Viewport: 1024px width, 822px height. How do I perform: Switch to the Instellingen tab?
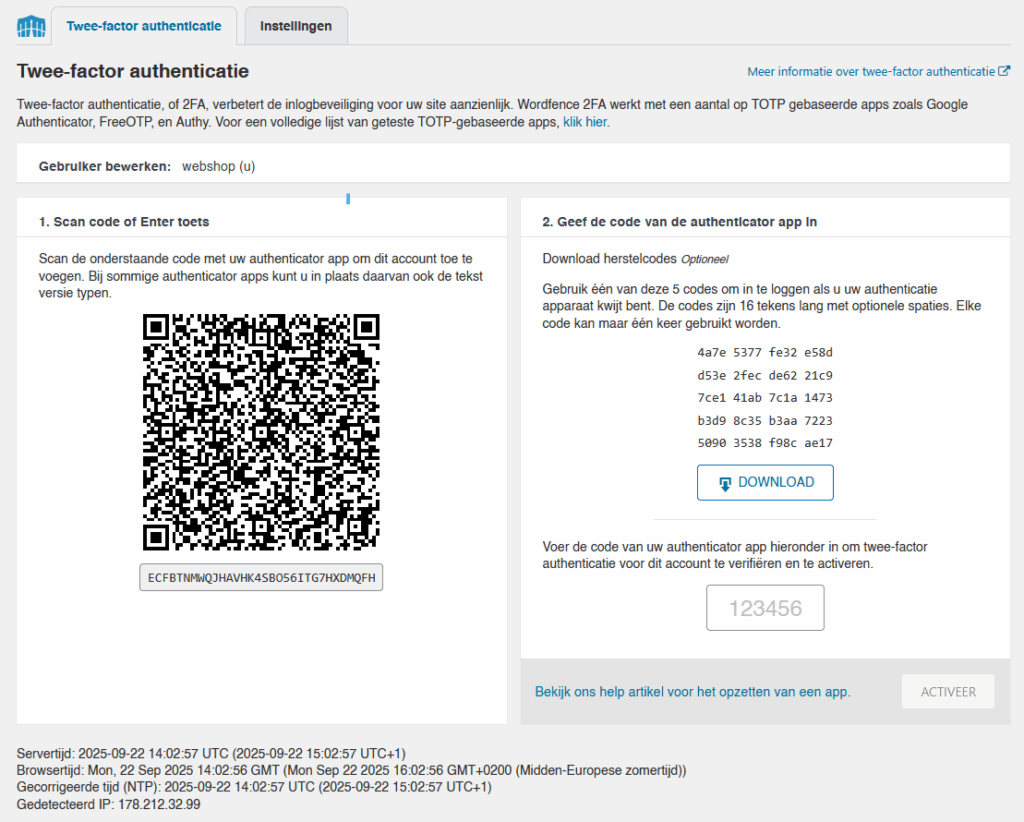pyautogui.click(x=296, y=27)
